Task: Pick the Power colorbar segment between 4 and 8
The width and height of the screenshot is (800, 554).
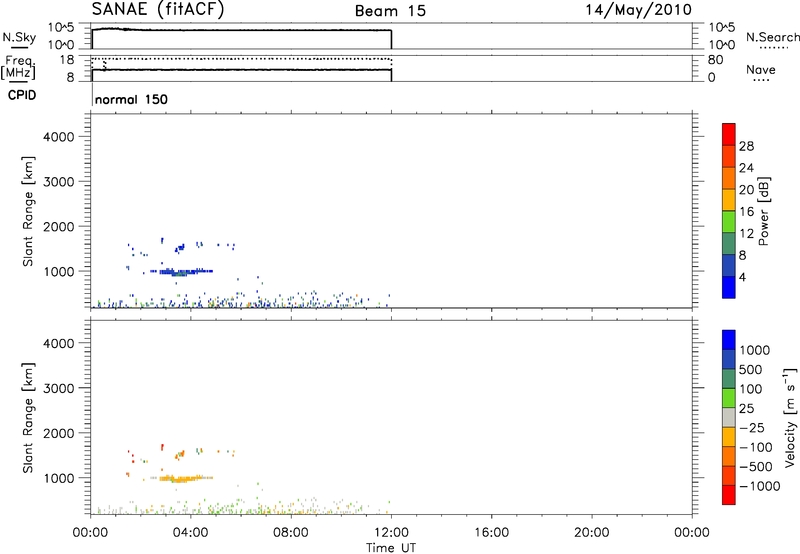Action: tap(729, 265)
